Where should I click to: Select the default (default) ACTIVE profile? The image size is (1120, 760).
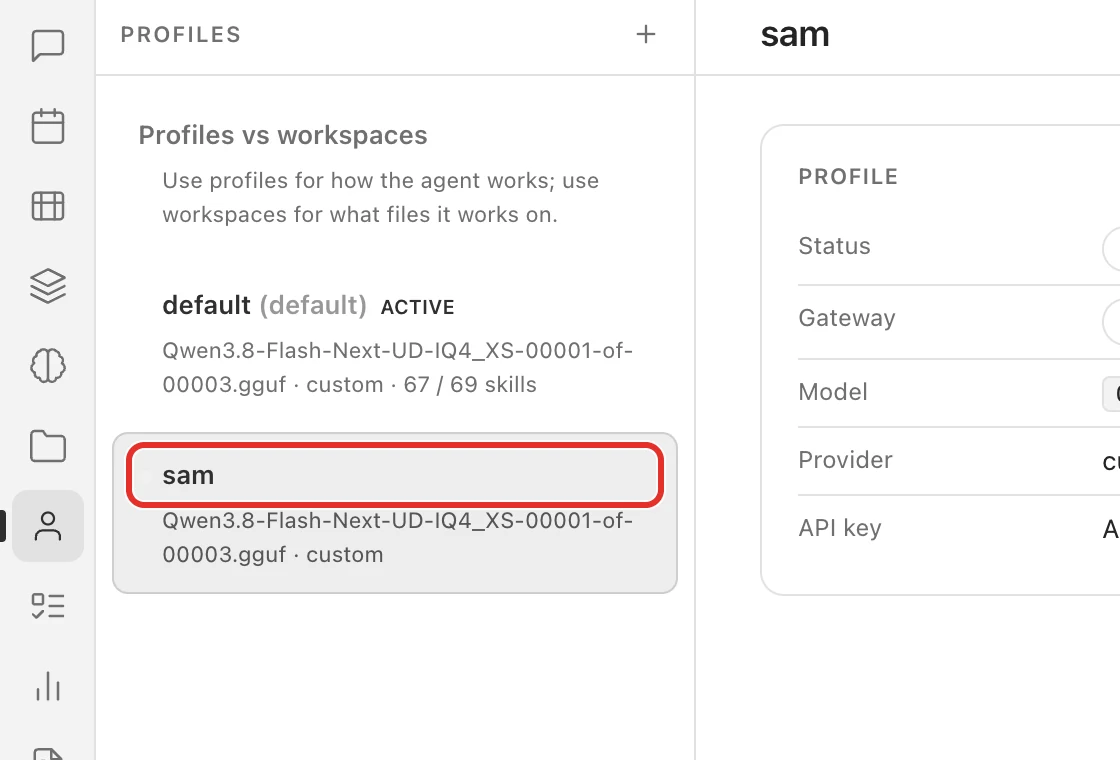pyautogui.click(x=395, y=344)
